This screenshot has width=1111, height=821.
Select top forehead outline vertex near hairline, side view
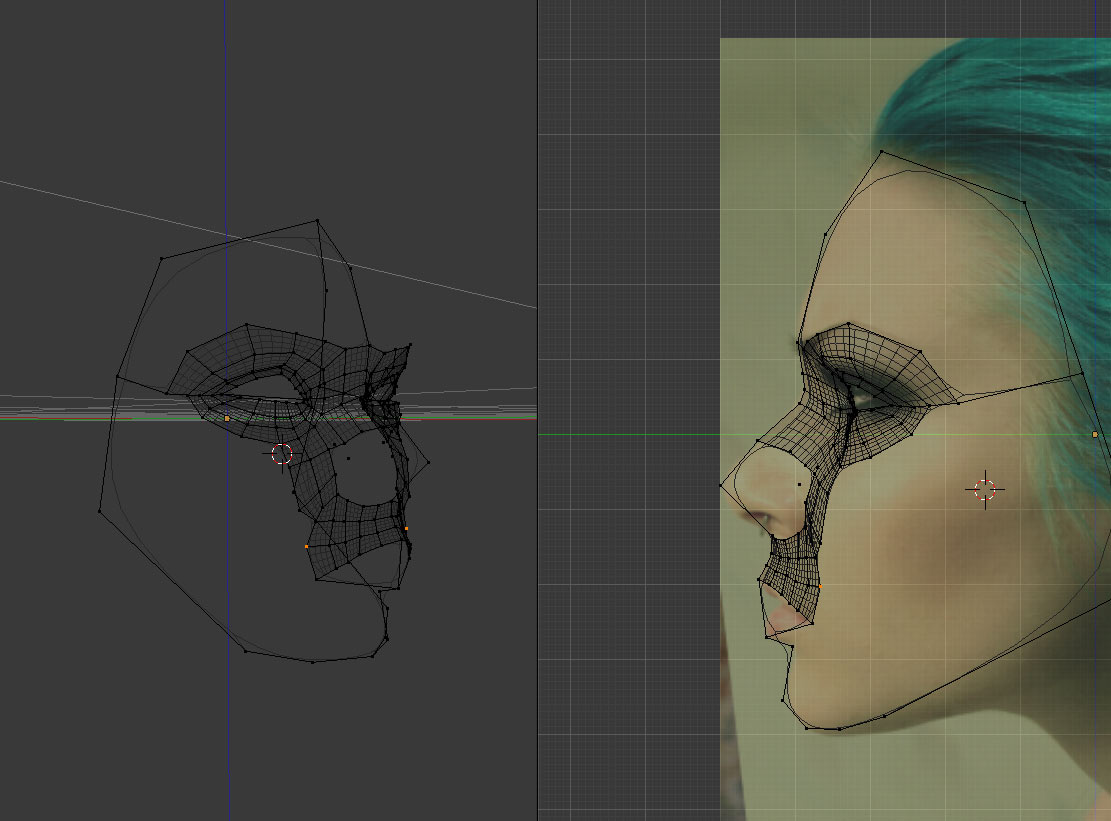[x=881, y=152]
